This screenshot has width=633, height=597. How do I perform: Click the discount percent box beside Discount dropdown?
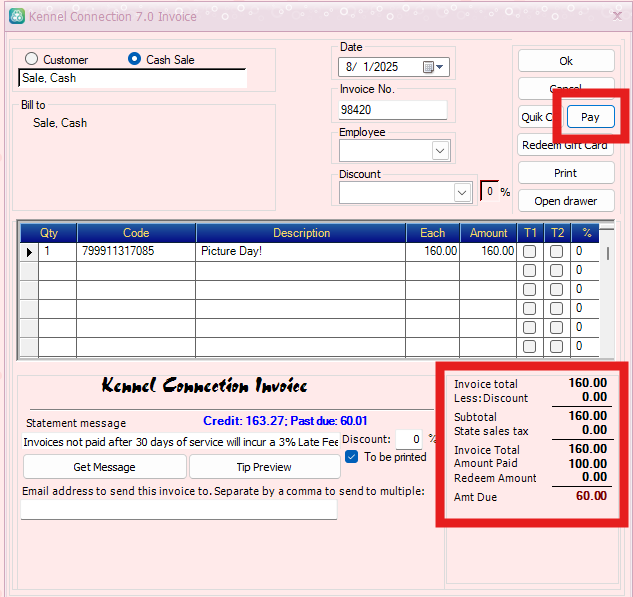pyautogui.click(x=490, y=191)
